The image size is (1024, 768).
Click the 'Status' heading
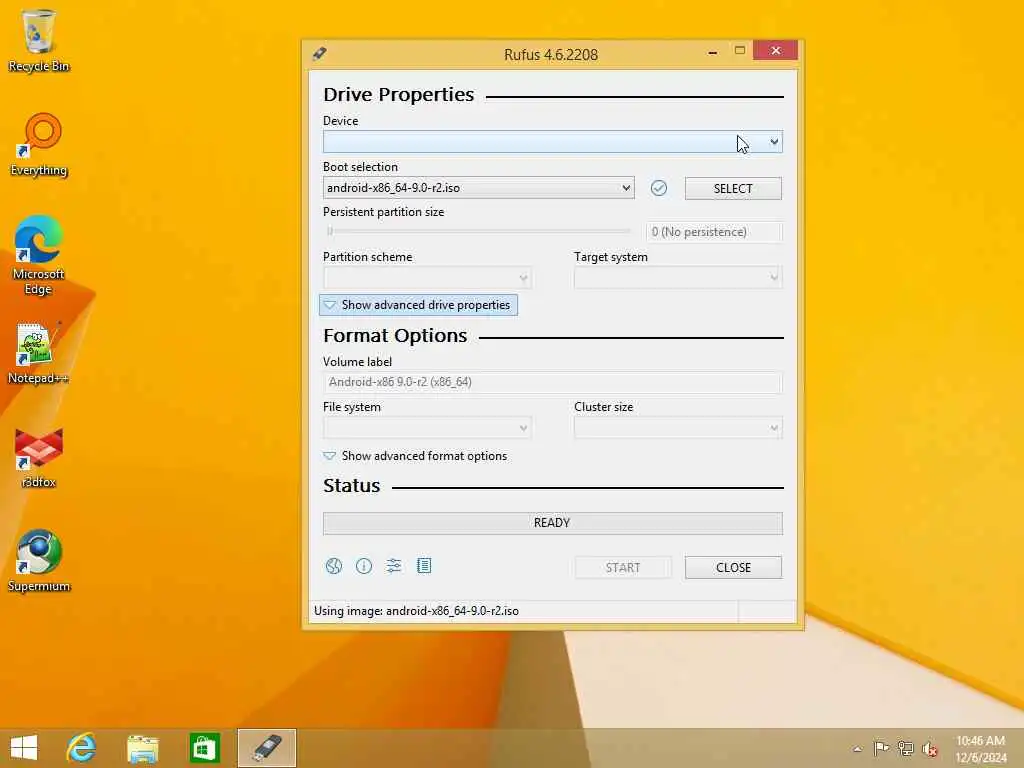coord(351,486)
